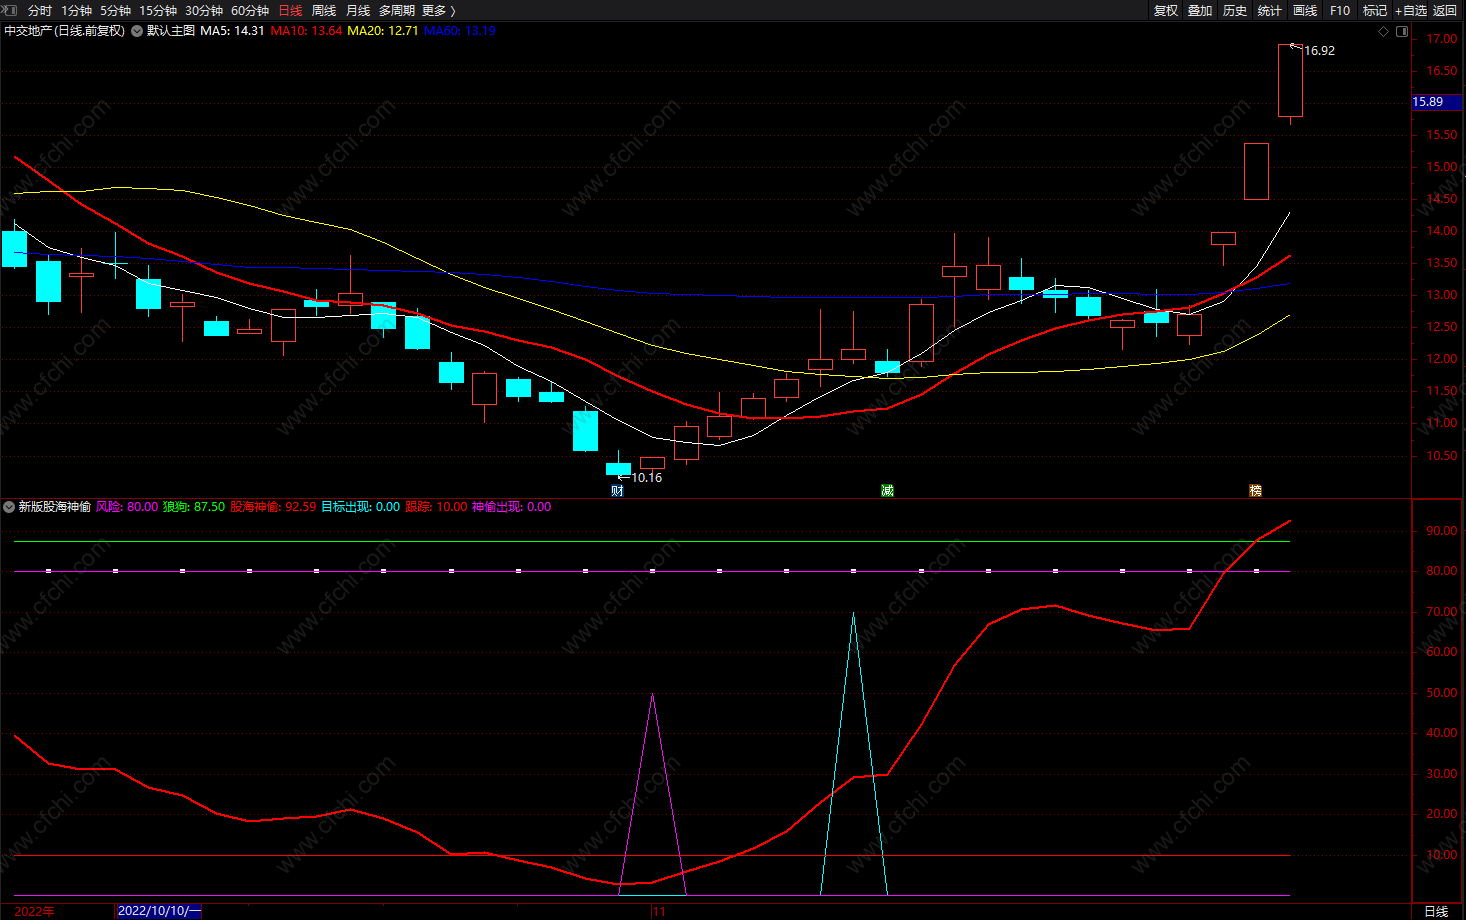
Task: Open F10 company information
Action: click(1340, 10)
